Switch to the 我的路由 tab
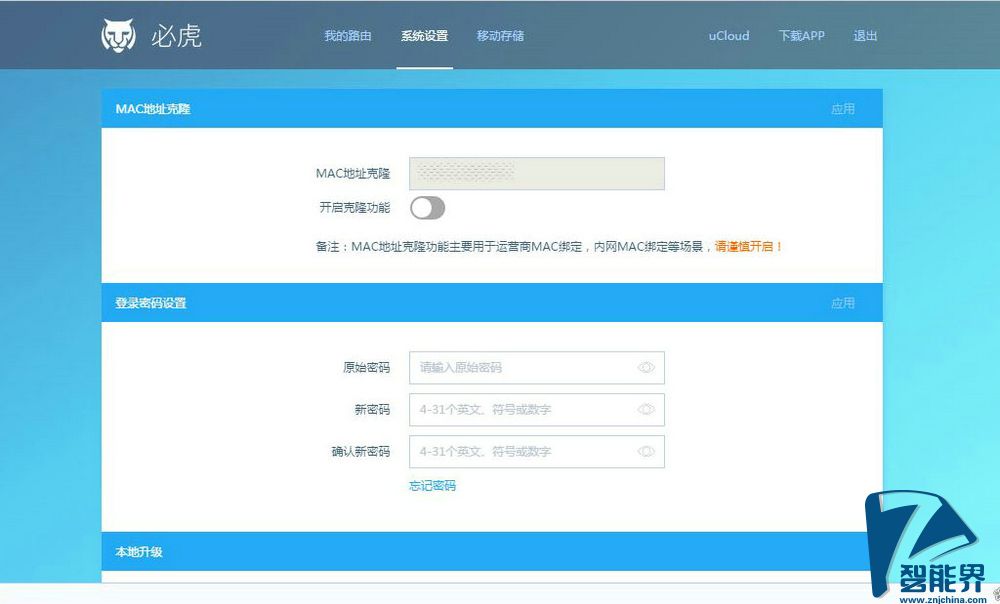The height and width of the screenshot is (604, 1000). pos(349,35)
